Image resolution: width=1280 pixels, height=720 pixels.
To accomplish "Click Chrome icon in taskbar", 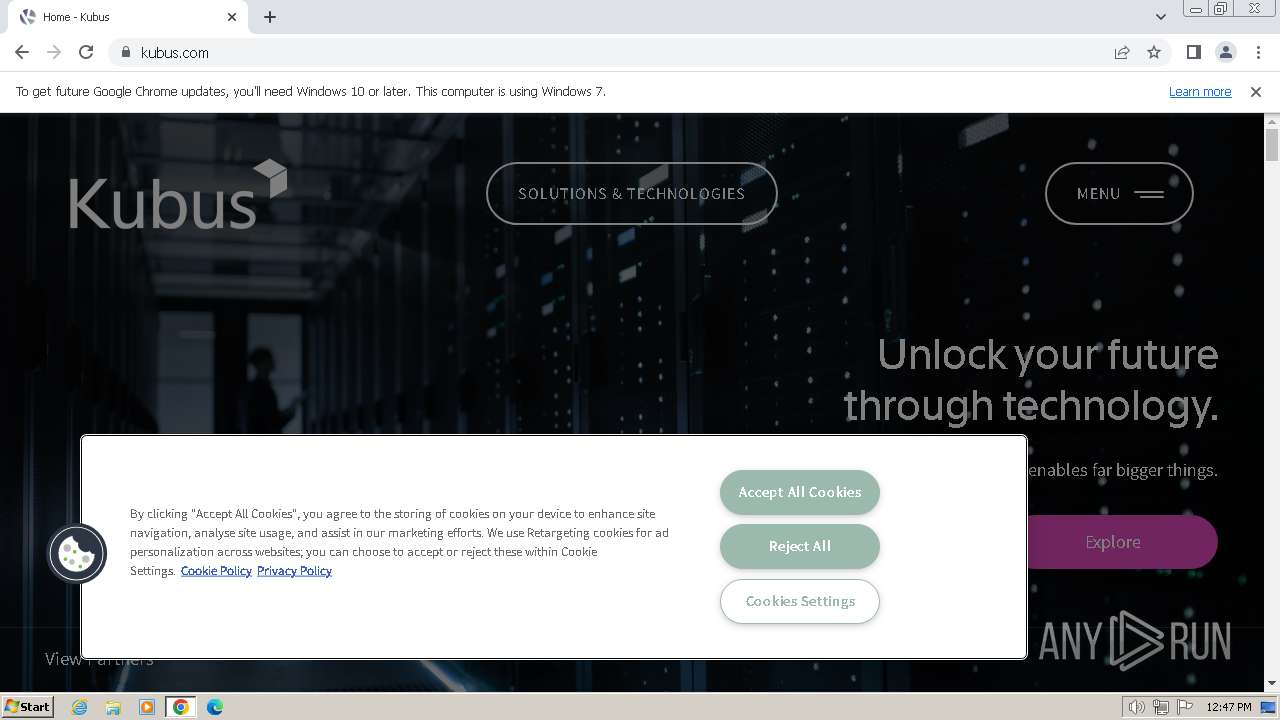I will [181, 707].
